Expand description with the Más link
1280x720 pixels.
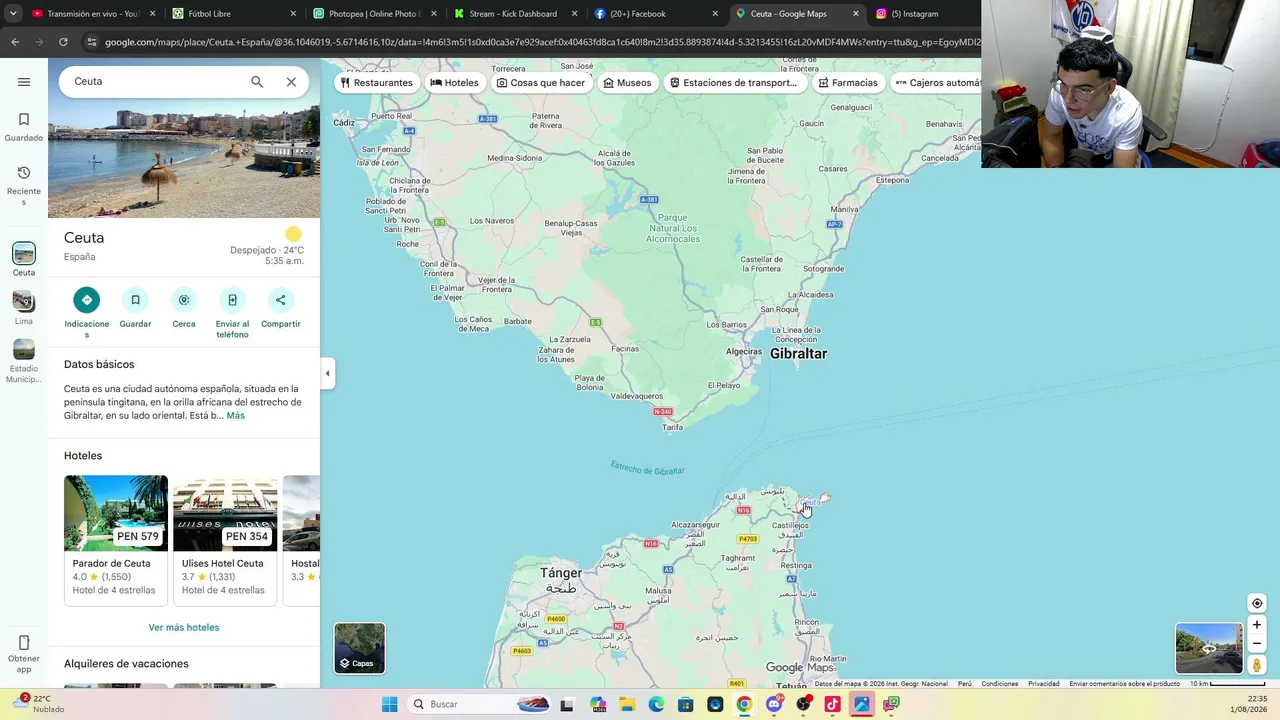(x=235, y=415)
